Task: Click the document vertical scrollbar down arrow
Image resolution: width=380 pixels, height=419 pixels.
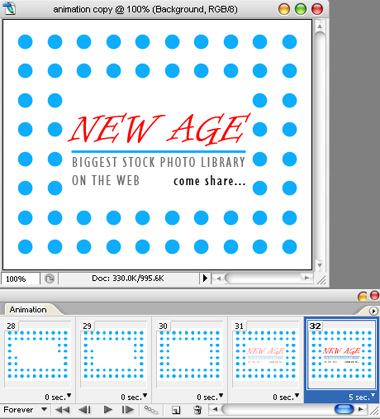Action: pyautogui.click(x=319, y=265)
